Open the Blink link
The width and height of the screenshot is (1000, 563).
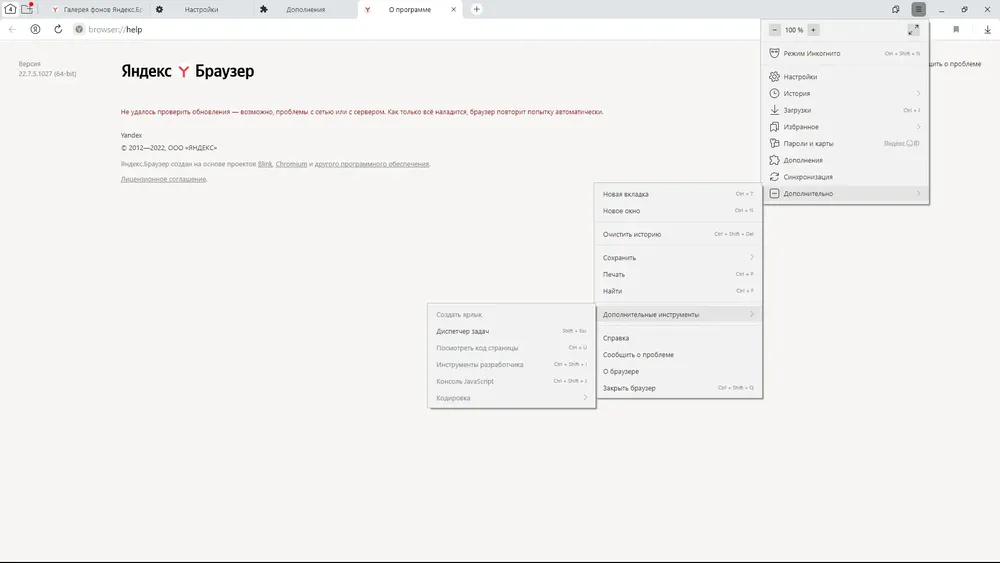pos(265,164)
